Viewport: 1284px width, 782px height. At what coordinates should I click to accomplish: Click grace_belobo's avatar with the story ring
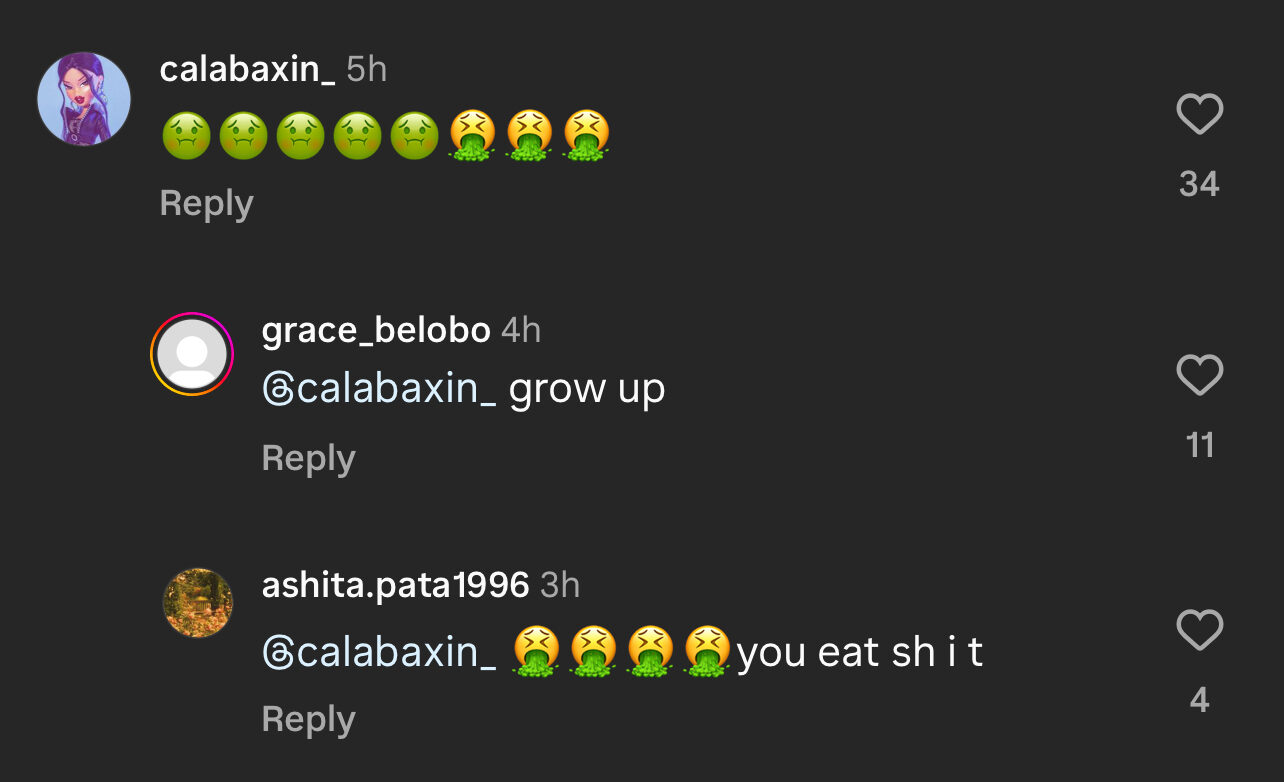pos(192,354)
